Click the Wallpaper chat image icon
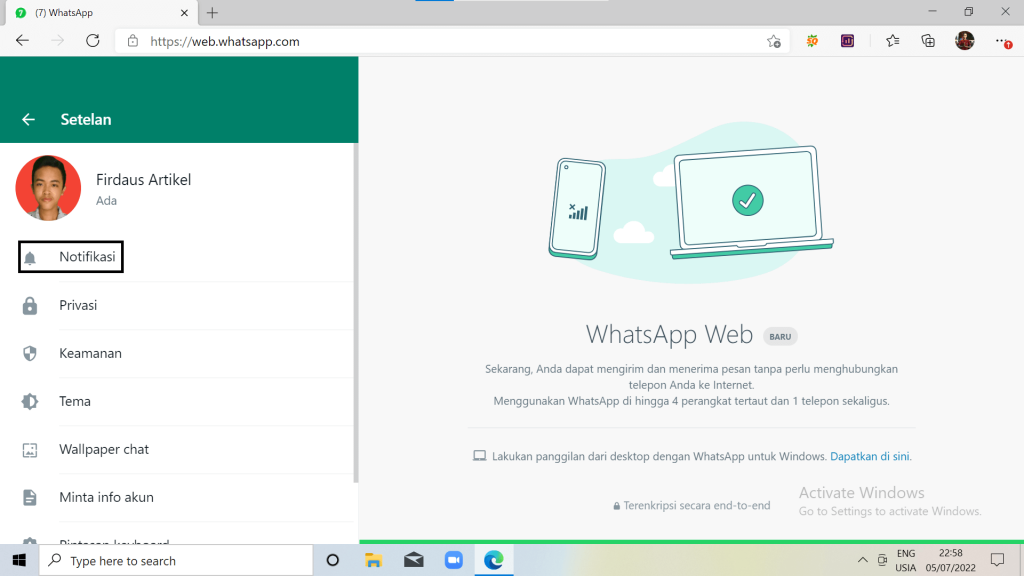This screenshot has height=576, width=1024. pyautogui.click(x=30, y=450)
